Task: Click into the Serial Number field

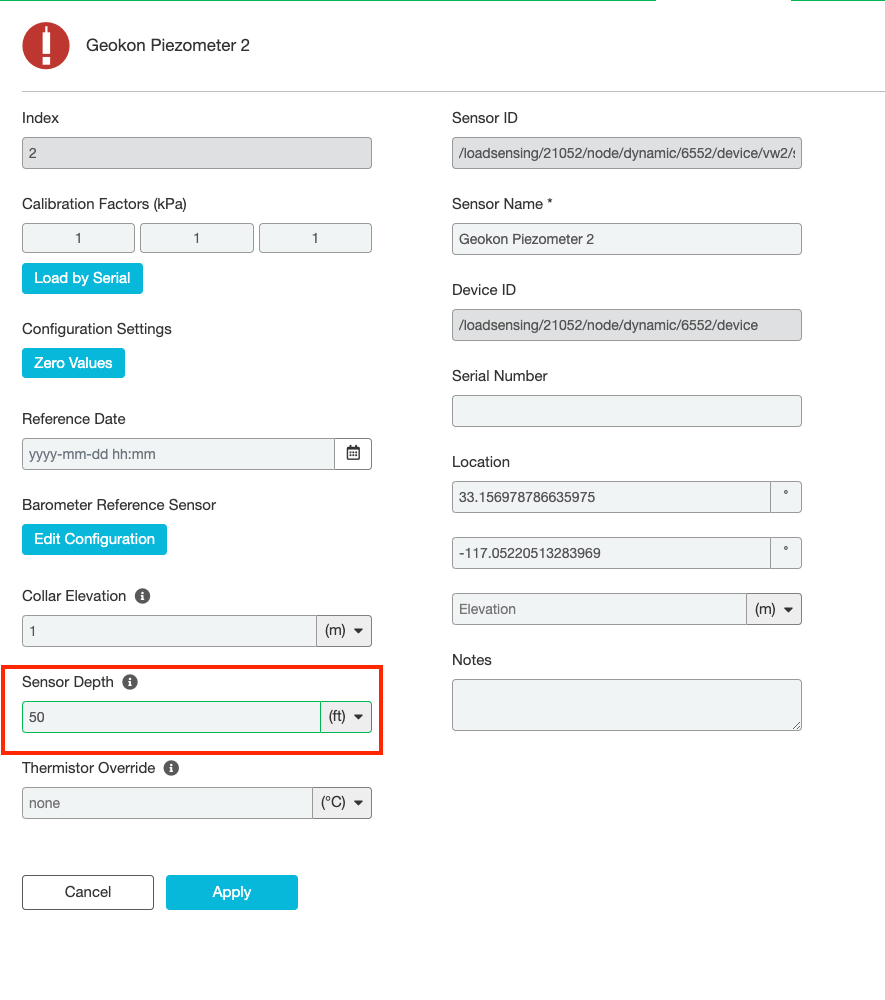Action: pos(627,411)
